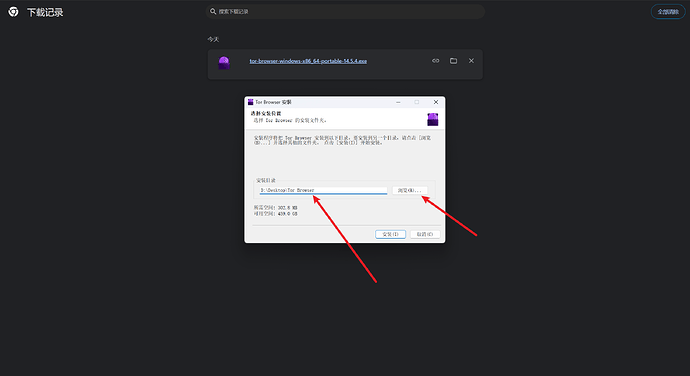
Task: Click the 取消(C) cancel button
Action: (x=425, y=234)
